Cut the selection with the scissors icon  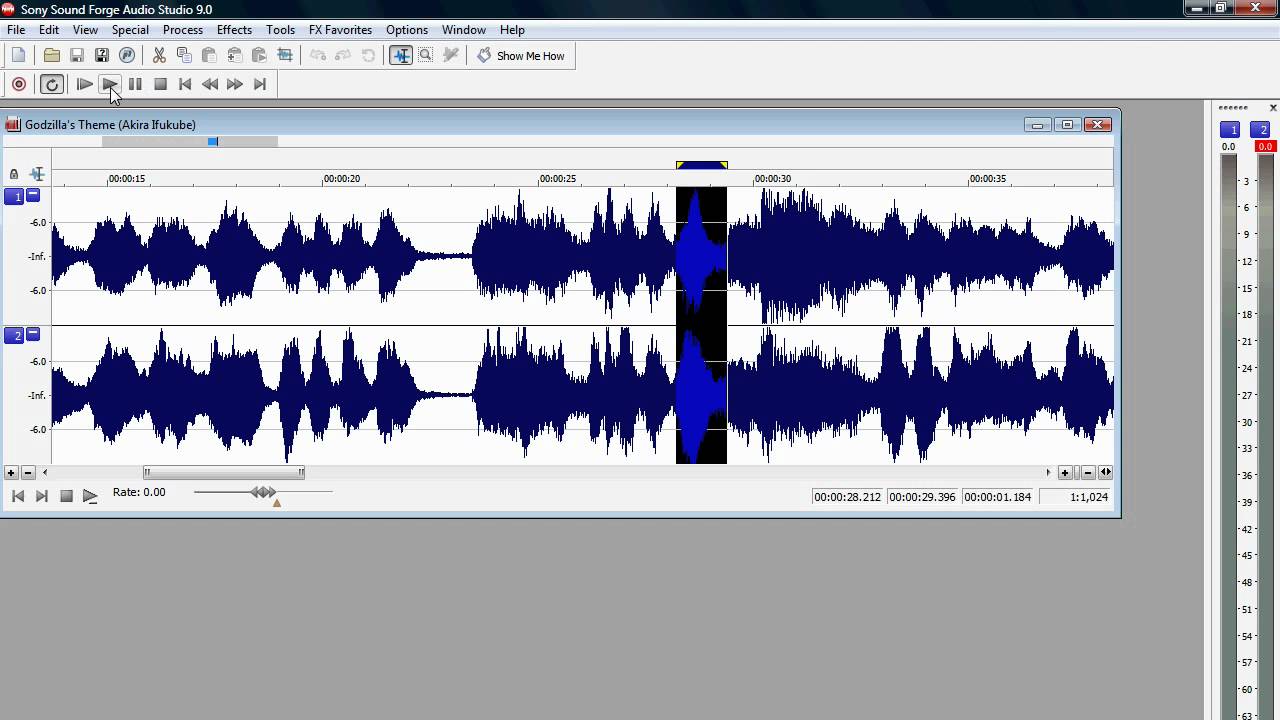point(159,56)
